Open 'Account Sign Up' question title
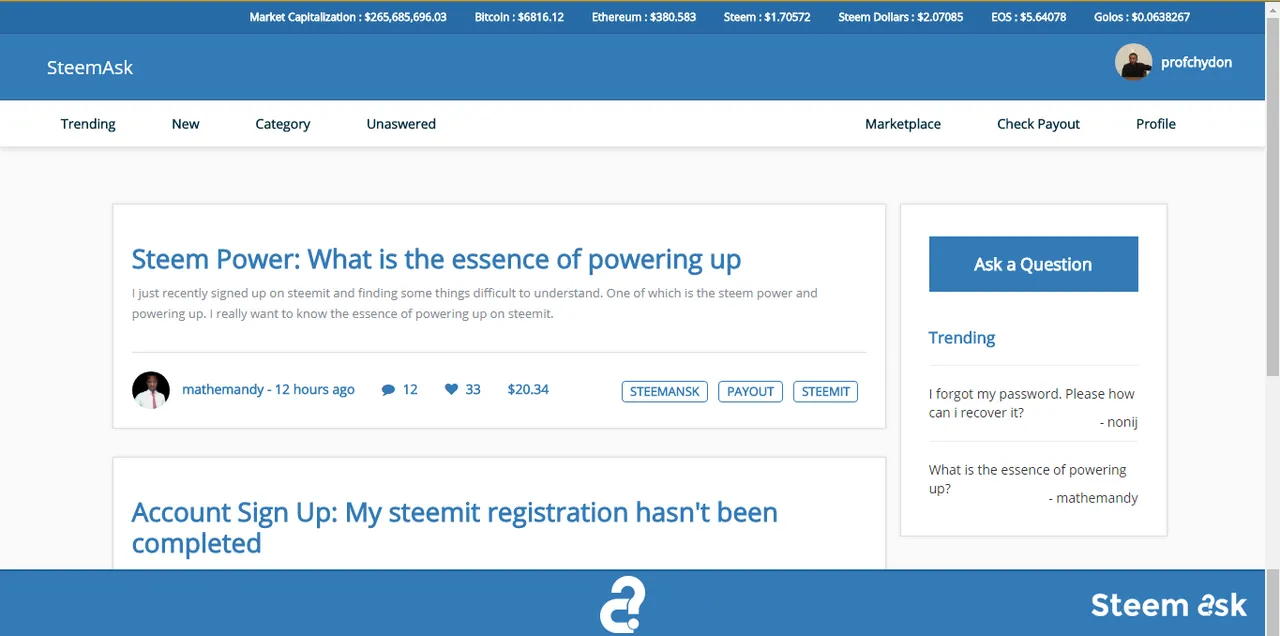The width and height of the screenshot is (1280, 636). (454, 527)
